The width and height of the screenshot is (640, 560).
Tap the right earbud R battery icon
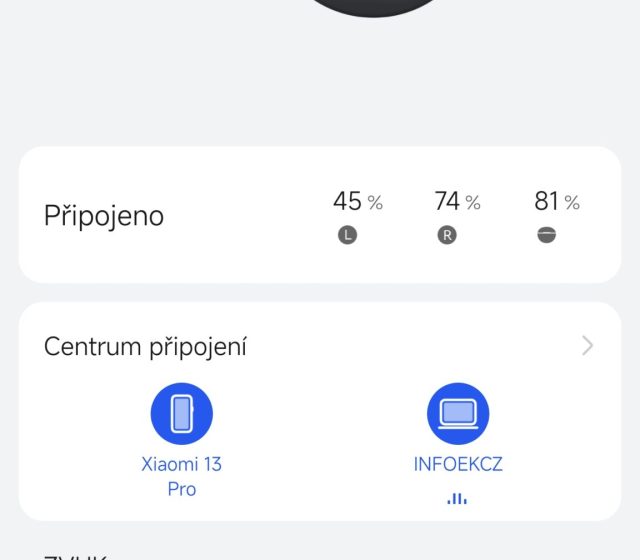[447, 236]
